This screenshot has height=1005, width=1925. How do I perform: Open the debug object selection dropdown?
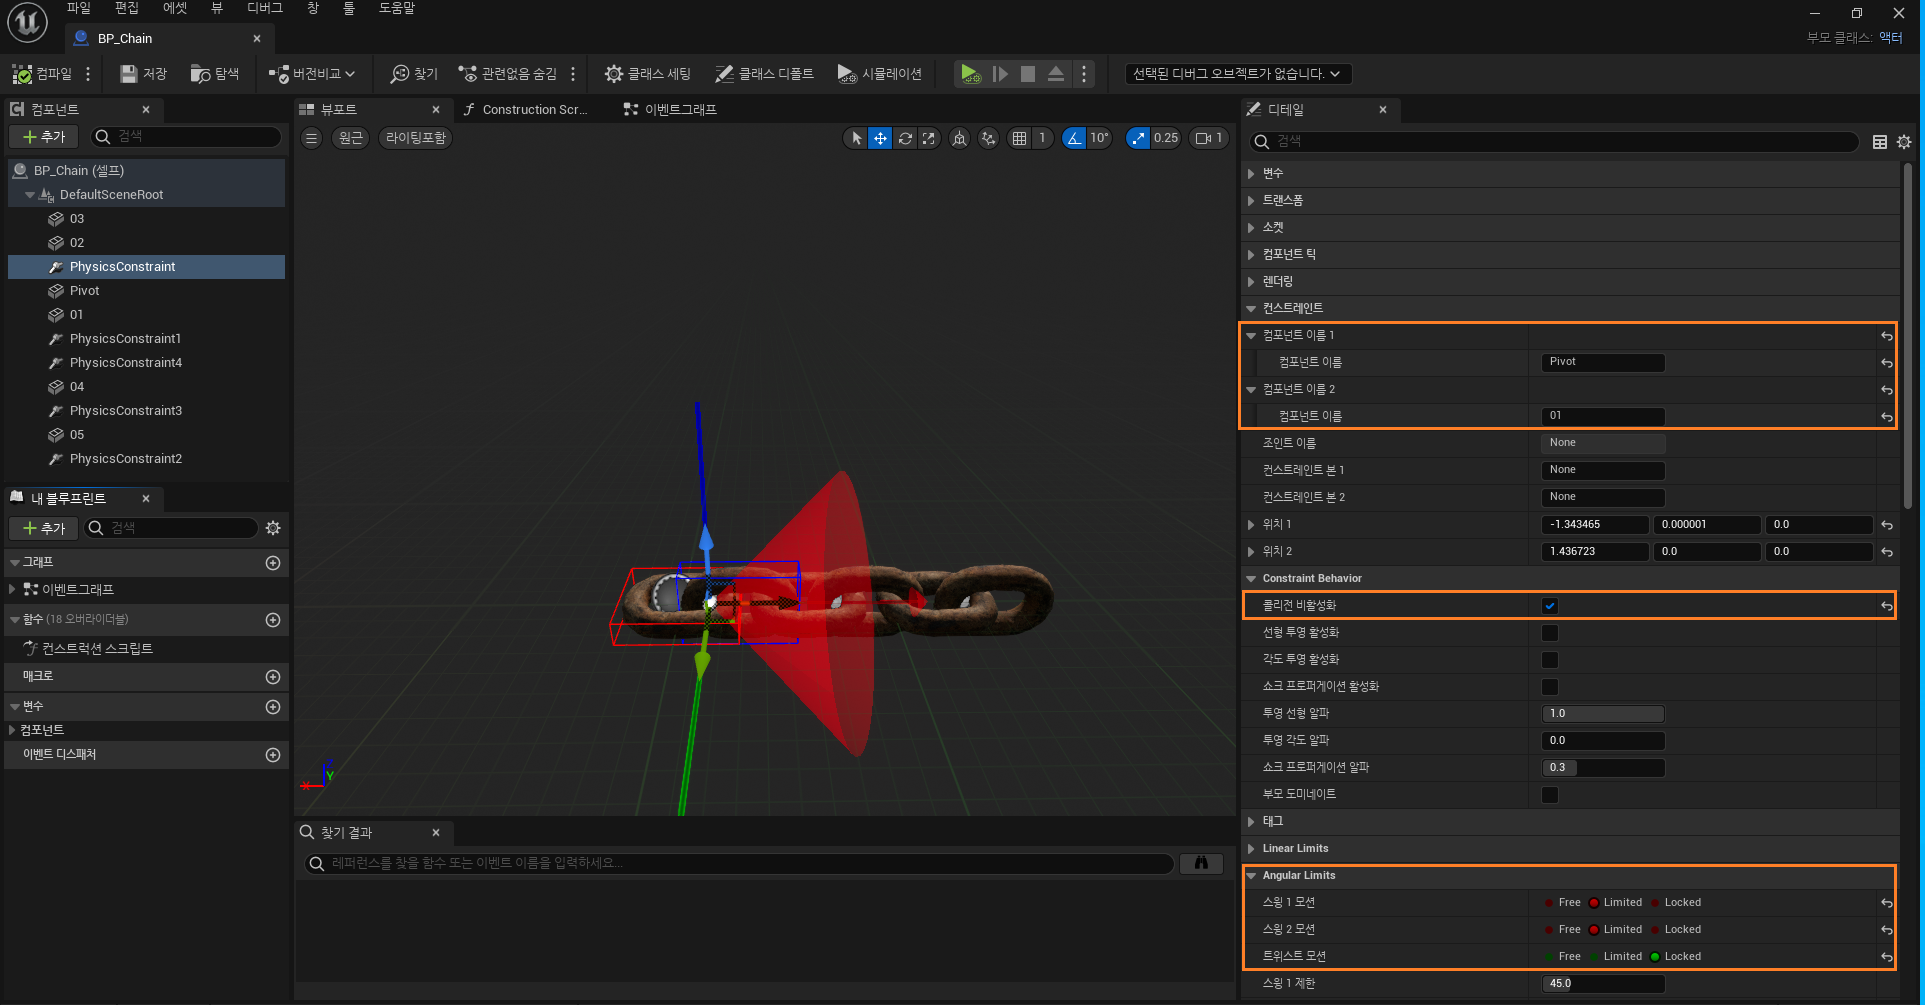1237,74
